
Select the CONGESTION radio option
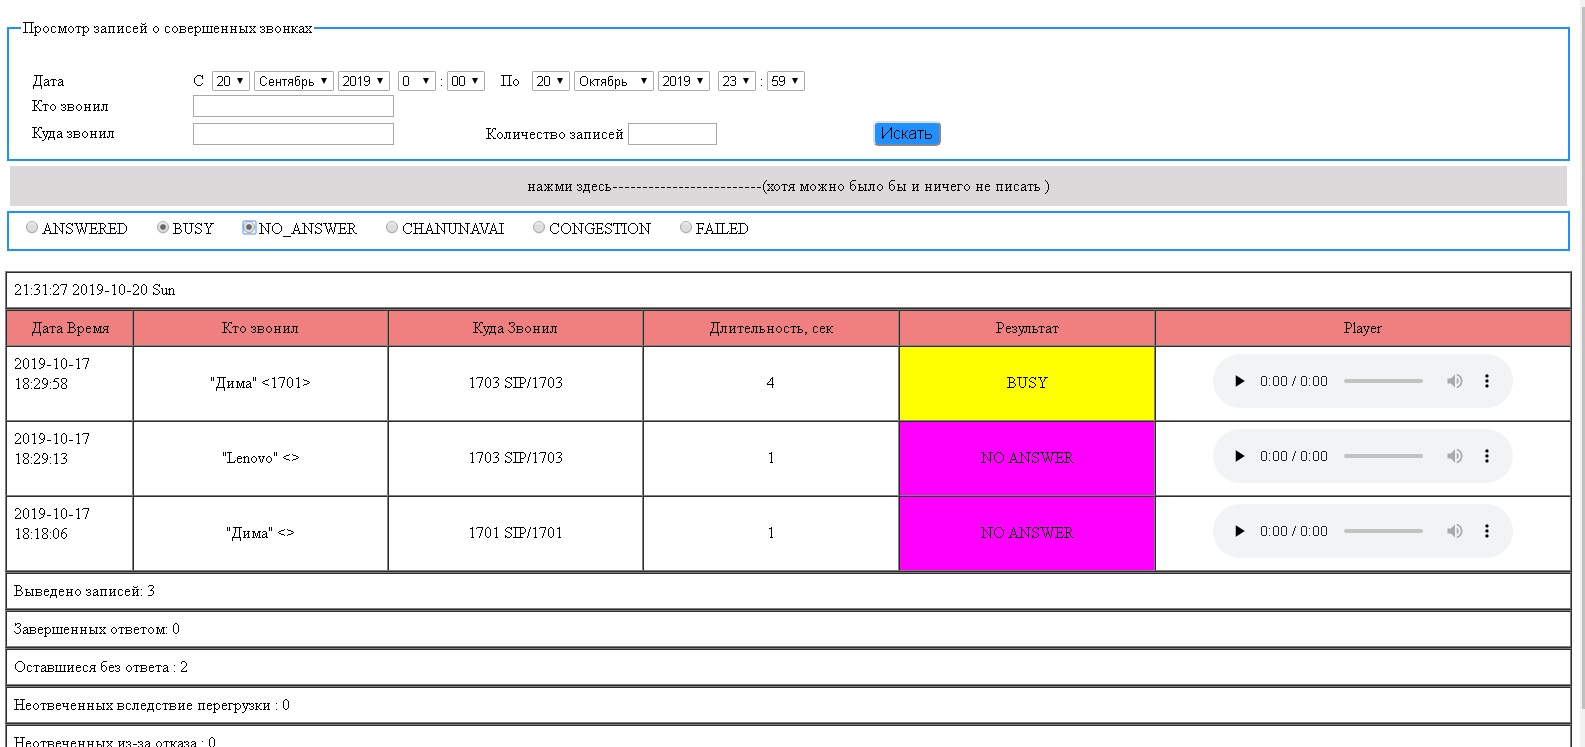point(539,228)
